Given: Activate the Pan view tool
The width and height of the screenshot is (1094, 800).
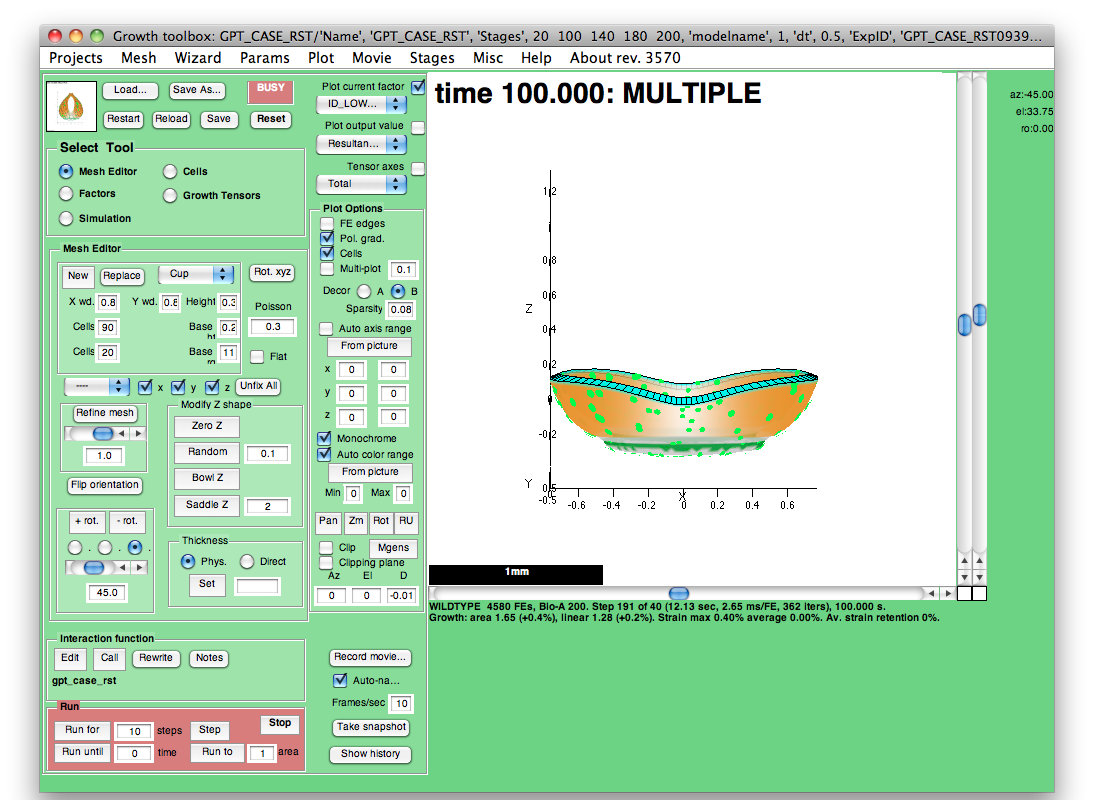Looking at the screenshot, I should (x=328, y=522).
